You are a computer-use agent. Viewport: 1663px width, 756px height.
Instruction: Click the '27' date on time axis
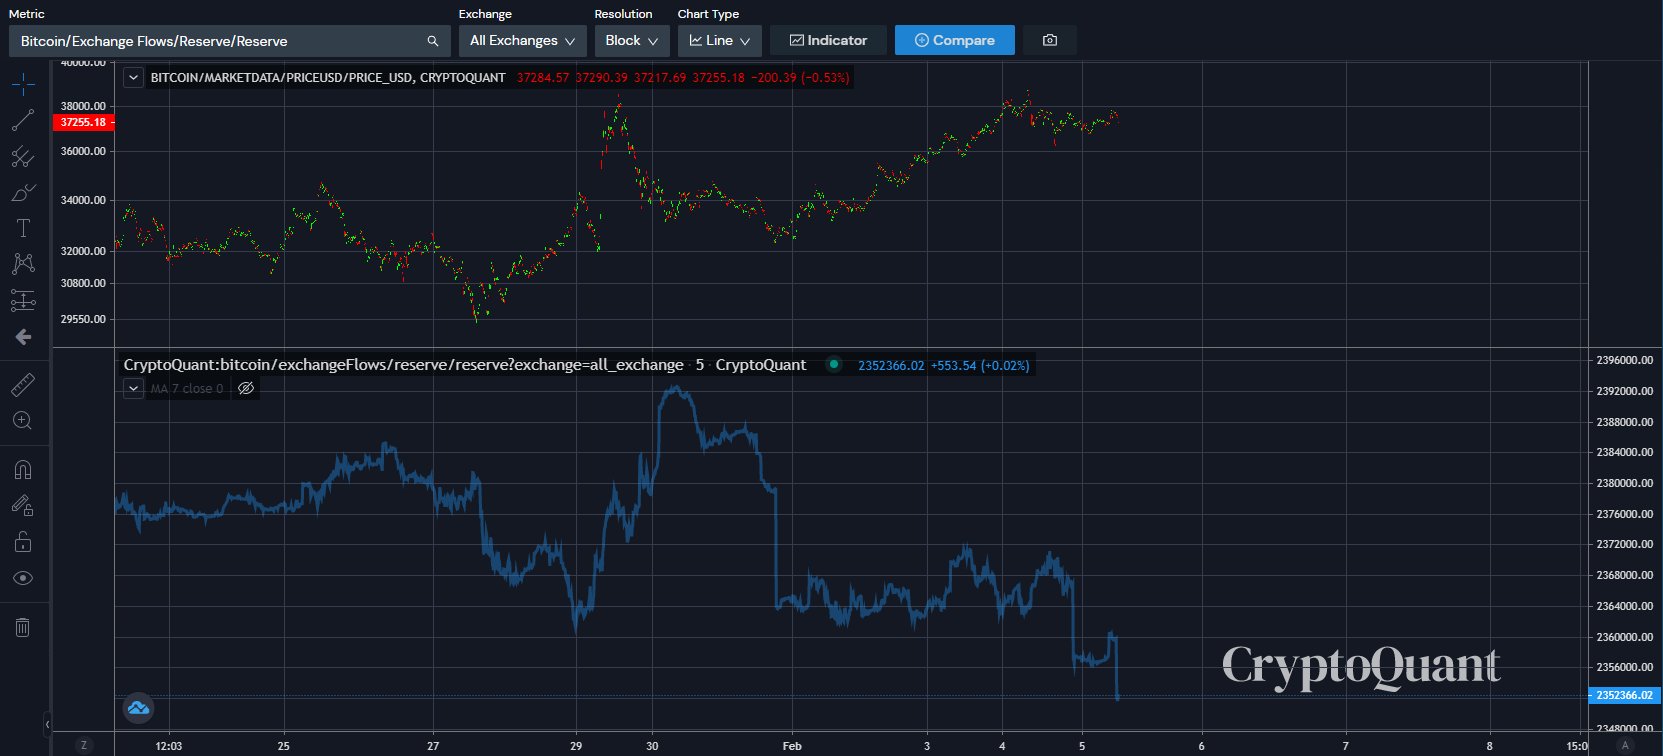tap(433, 746)
